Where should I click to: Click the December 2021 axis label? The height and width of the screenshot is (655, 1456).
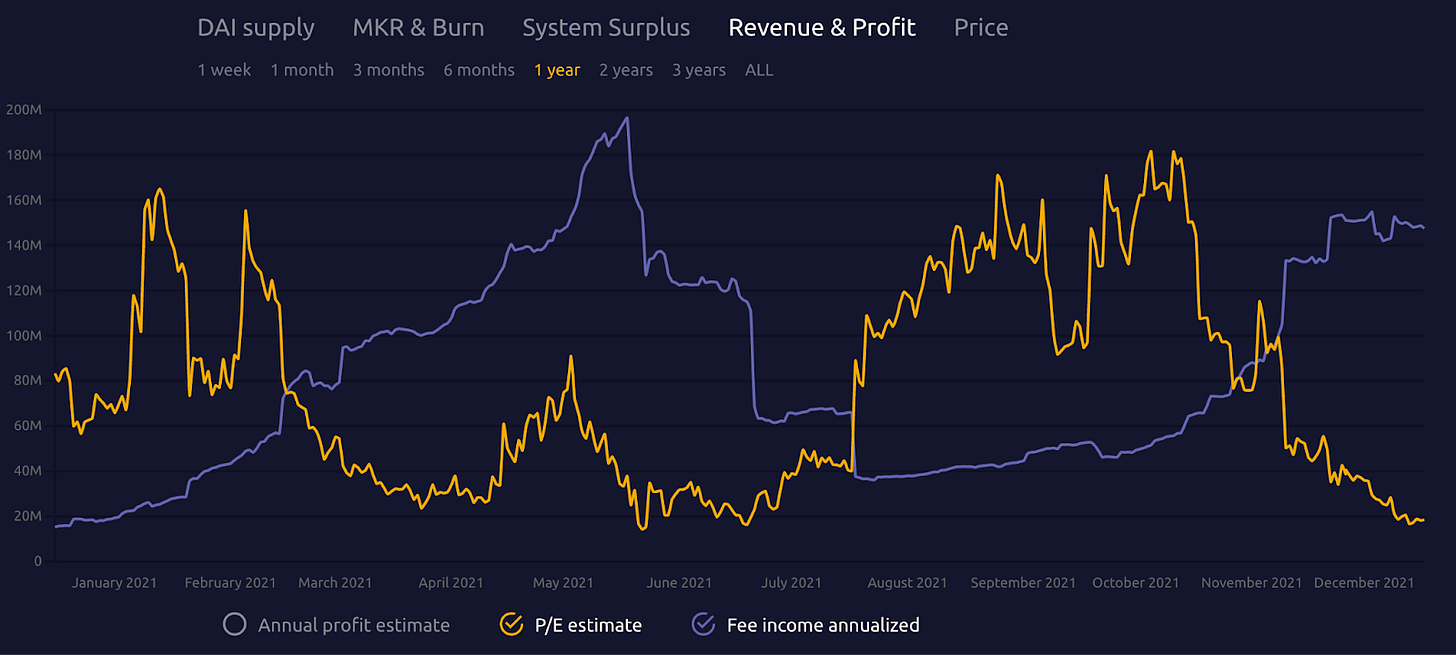pos(1363,583)
